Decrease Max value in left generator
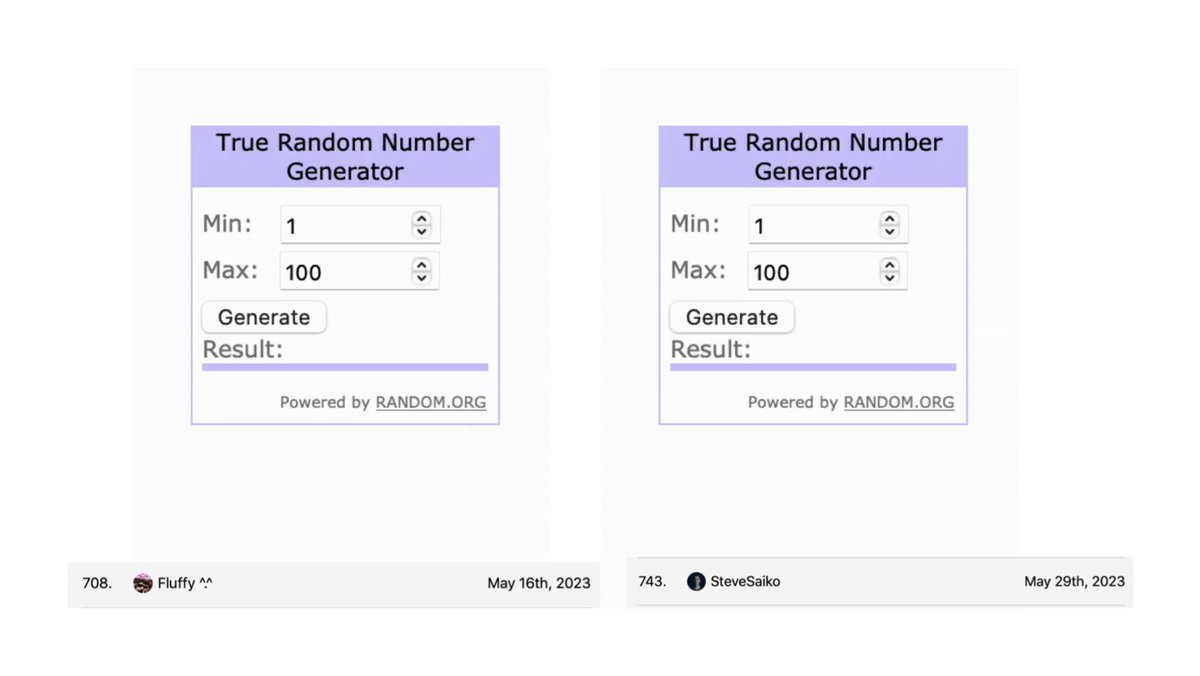 [422, 277]
